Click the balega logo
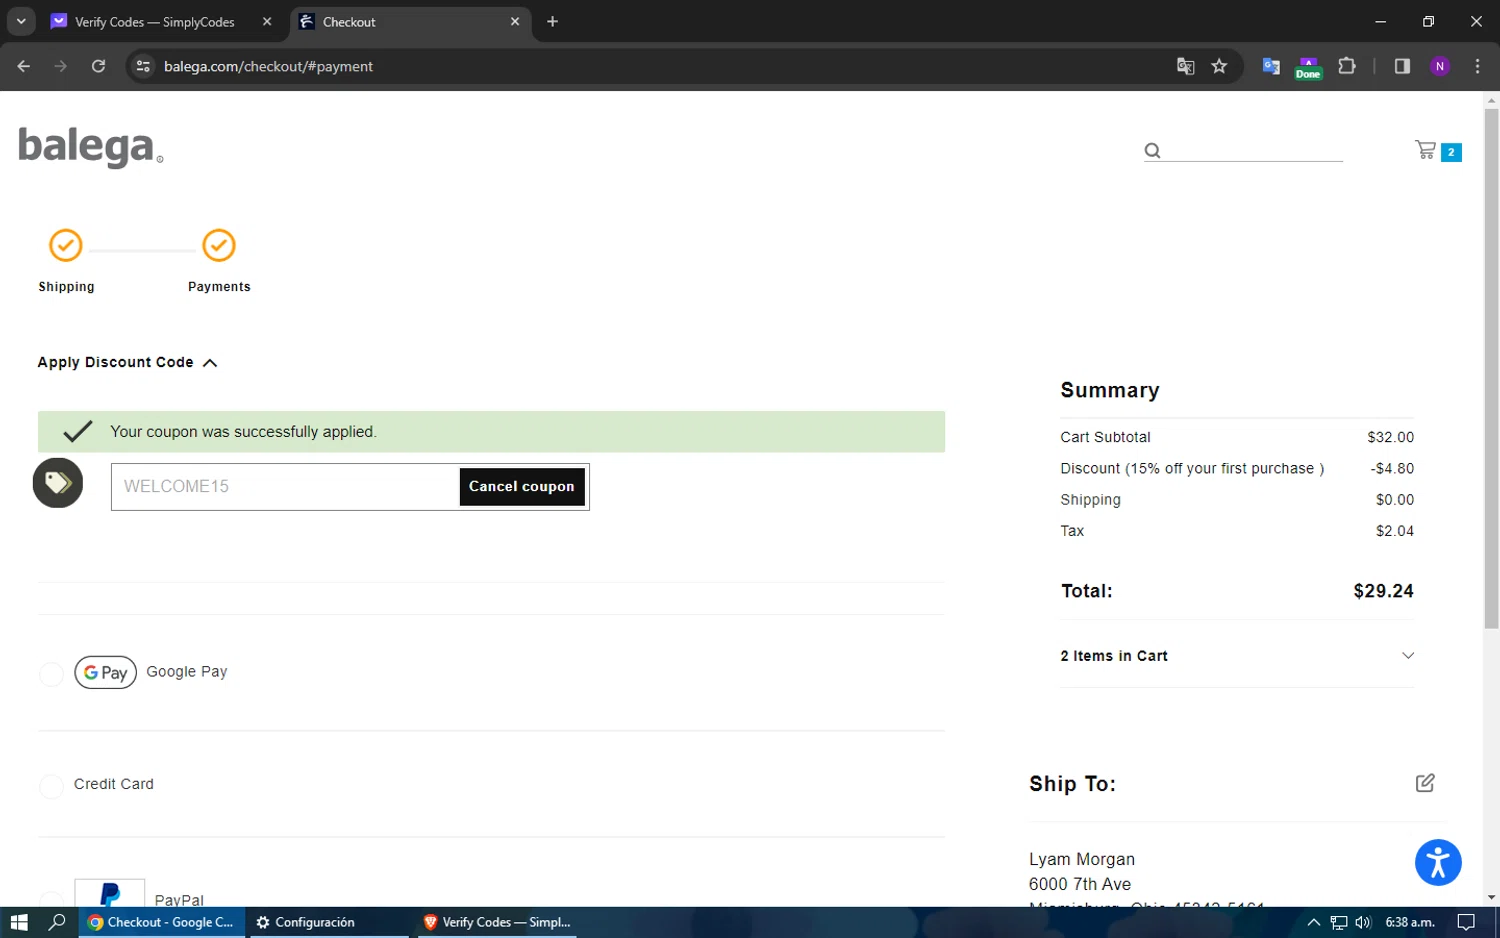 [x=90, y=147]
